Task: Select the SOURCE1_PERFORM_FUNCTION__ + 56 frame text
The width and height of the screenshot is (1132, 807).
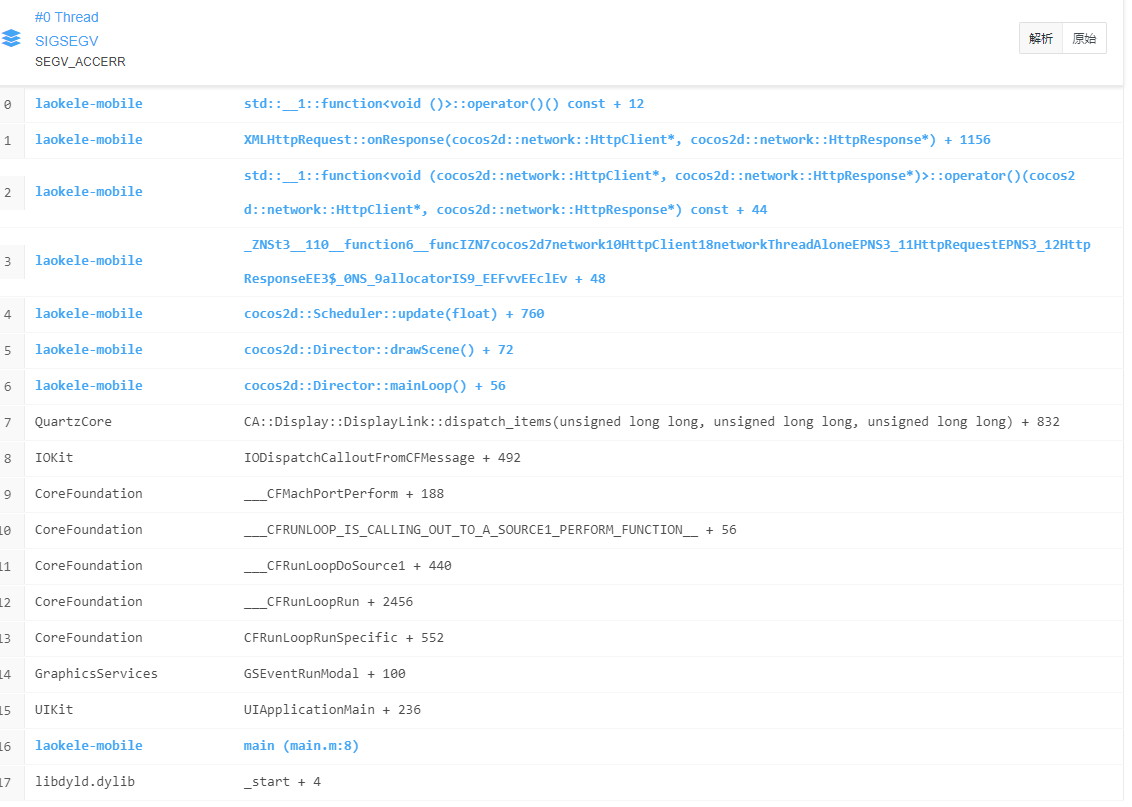Action: tap(490, 530)
